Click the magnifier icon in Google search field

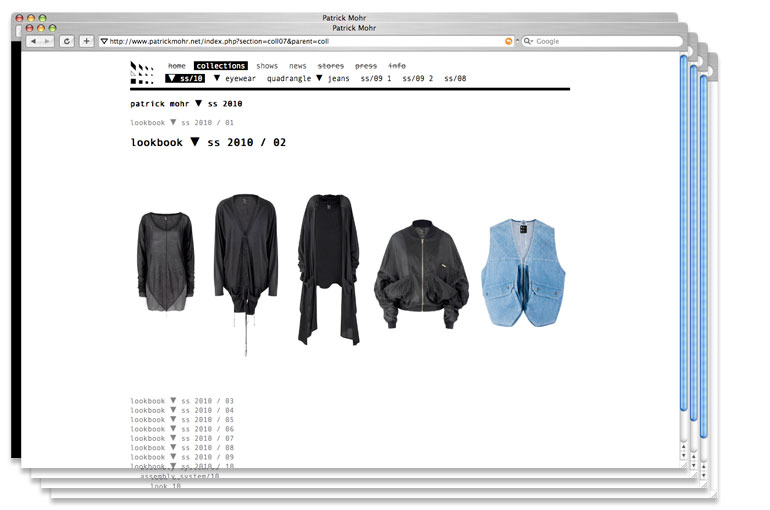(527, 41)
